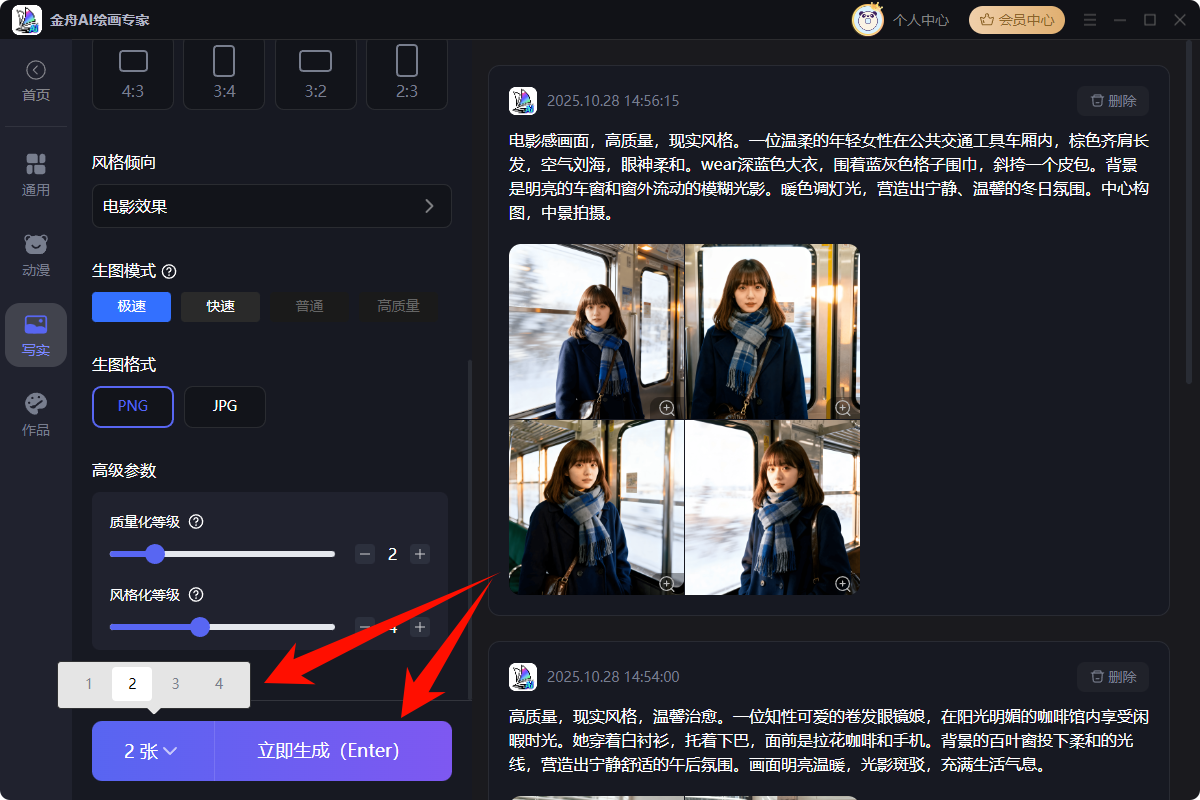
Task: Click the plus stepper beside 质量化等级
Action: click(419, 553)
